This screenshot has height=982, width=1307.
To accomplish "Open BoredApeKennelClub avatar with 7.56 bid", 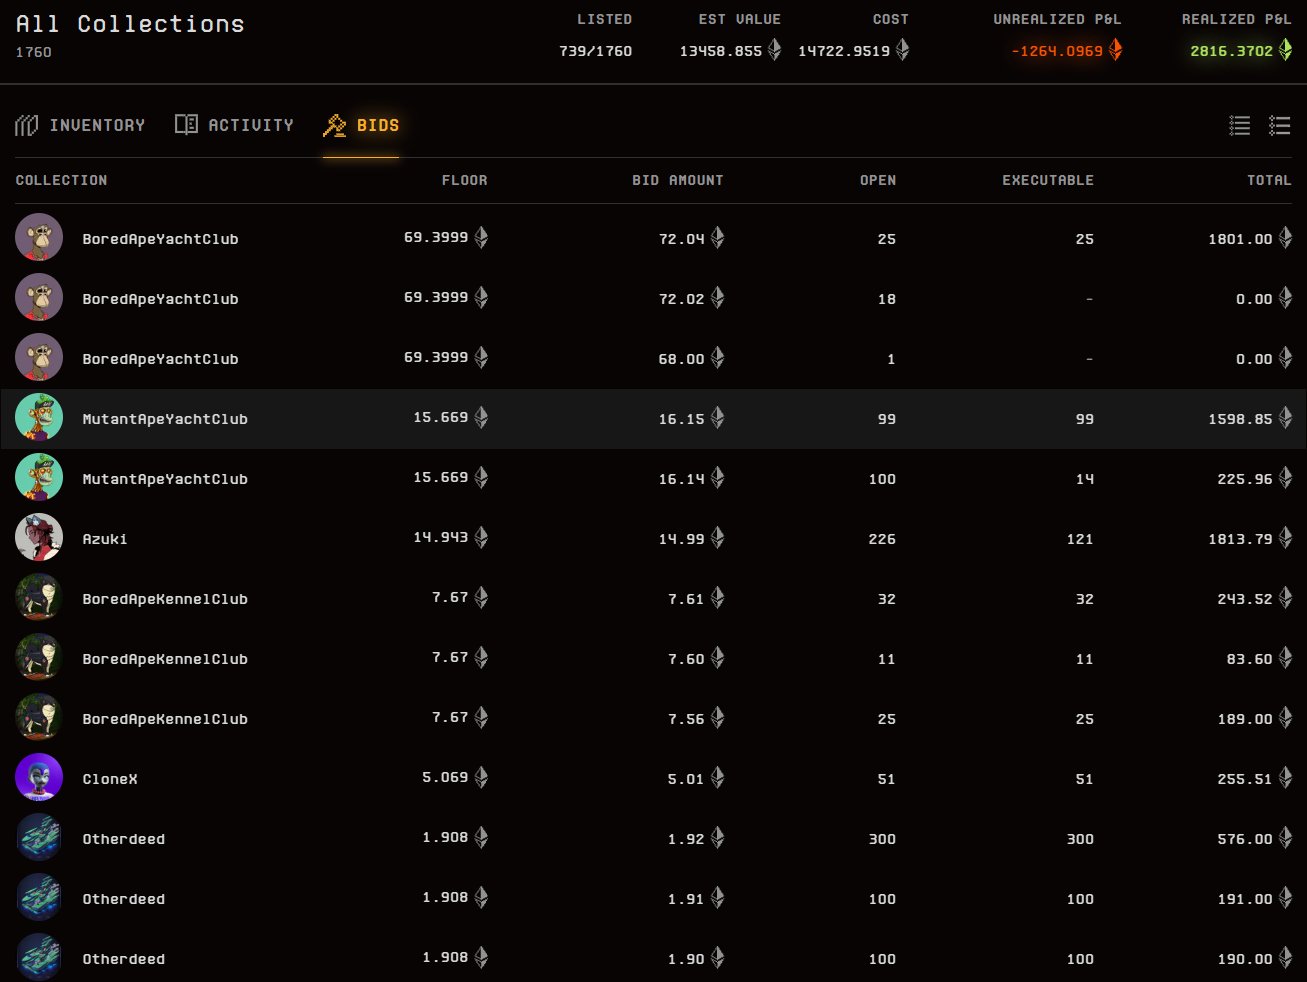I will [39, 718].
